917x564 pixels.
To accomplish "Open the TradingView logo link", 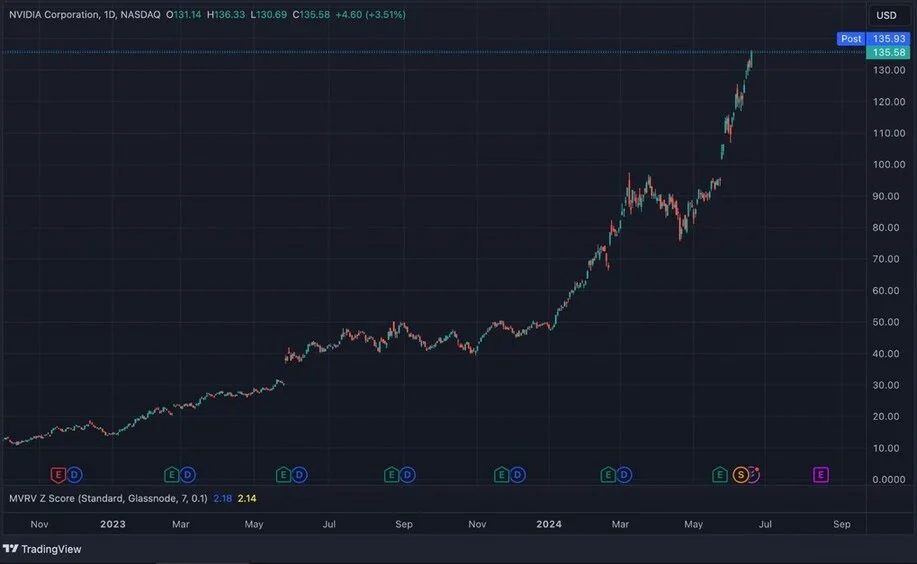I will point(42,549).
